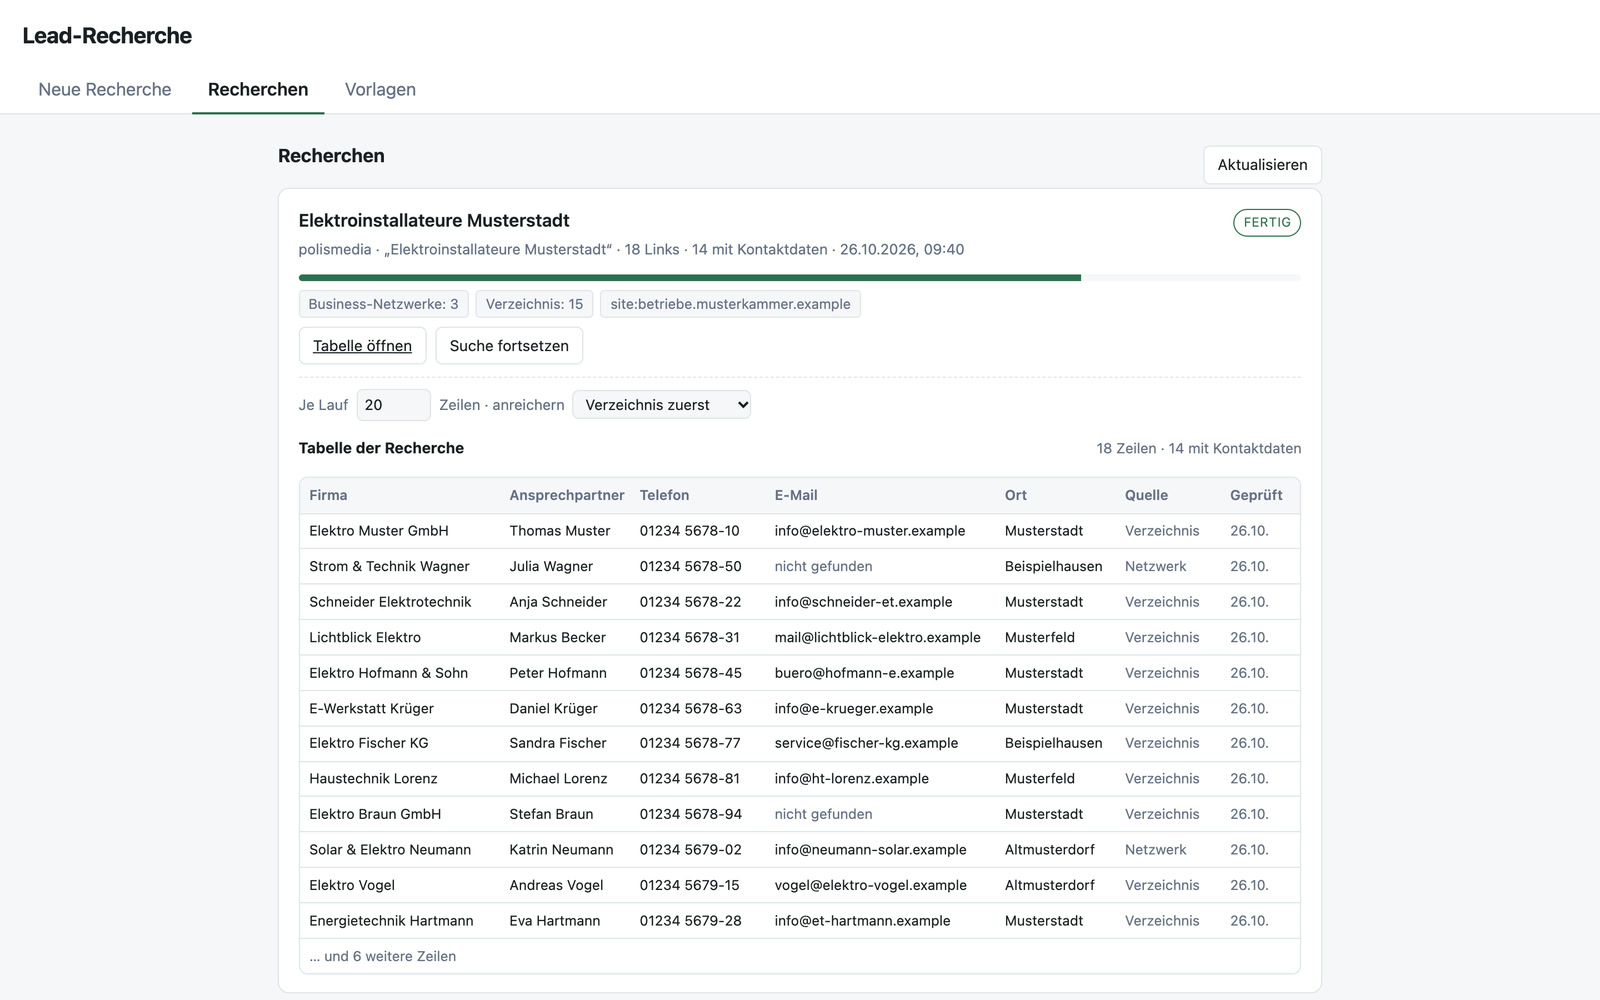This screenshot has width=1600, height=1000.
Task: Click the Aktualisieren button
Action: [1262, 165]
